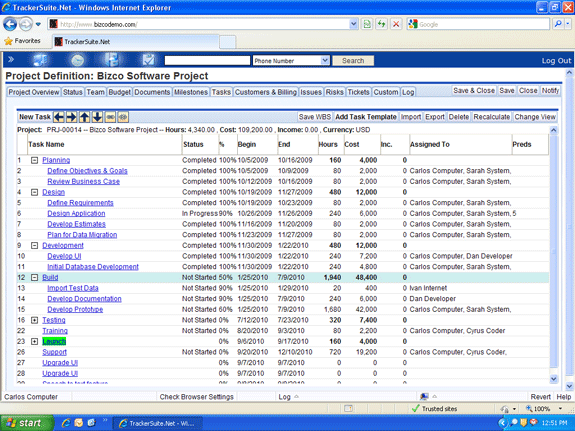
Task: Open the Design Application task link
Action: pyautogui.click(x=76, y=213)
